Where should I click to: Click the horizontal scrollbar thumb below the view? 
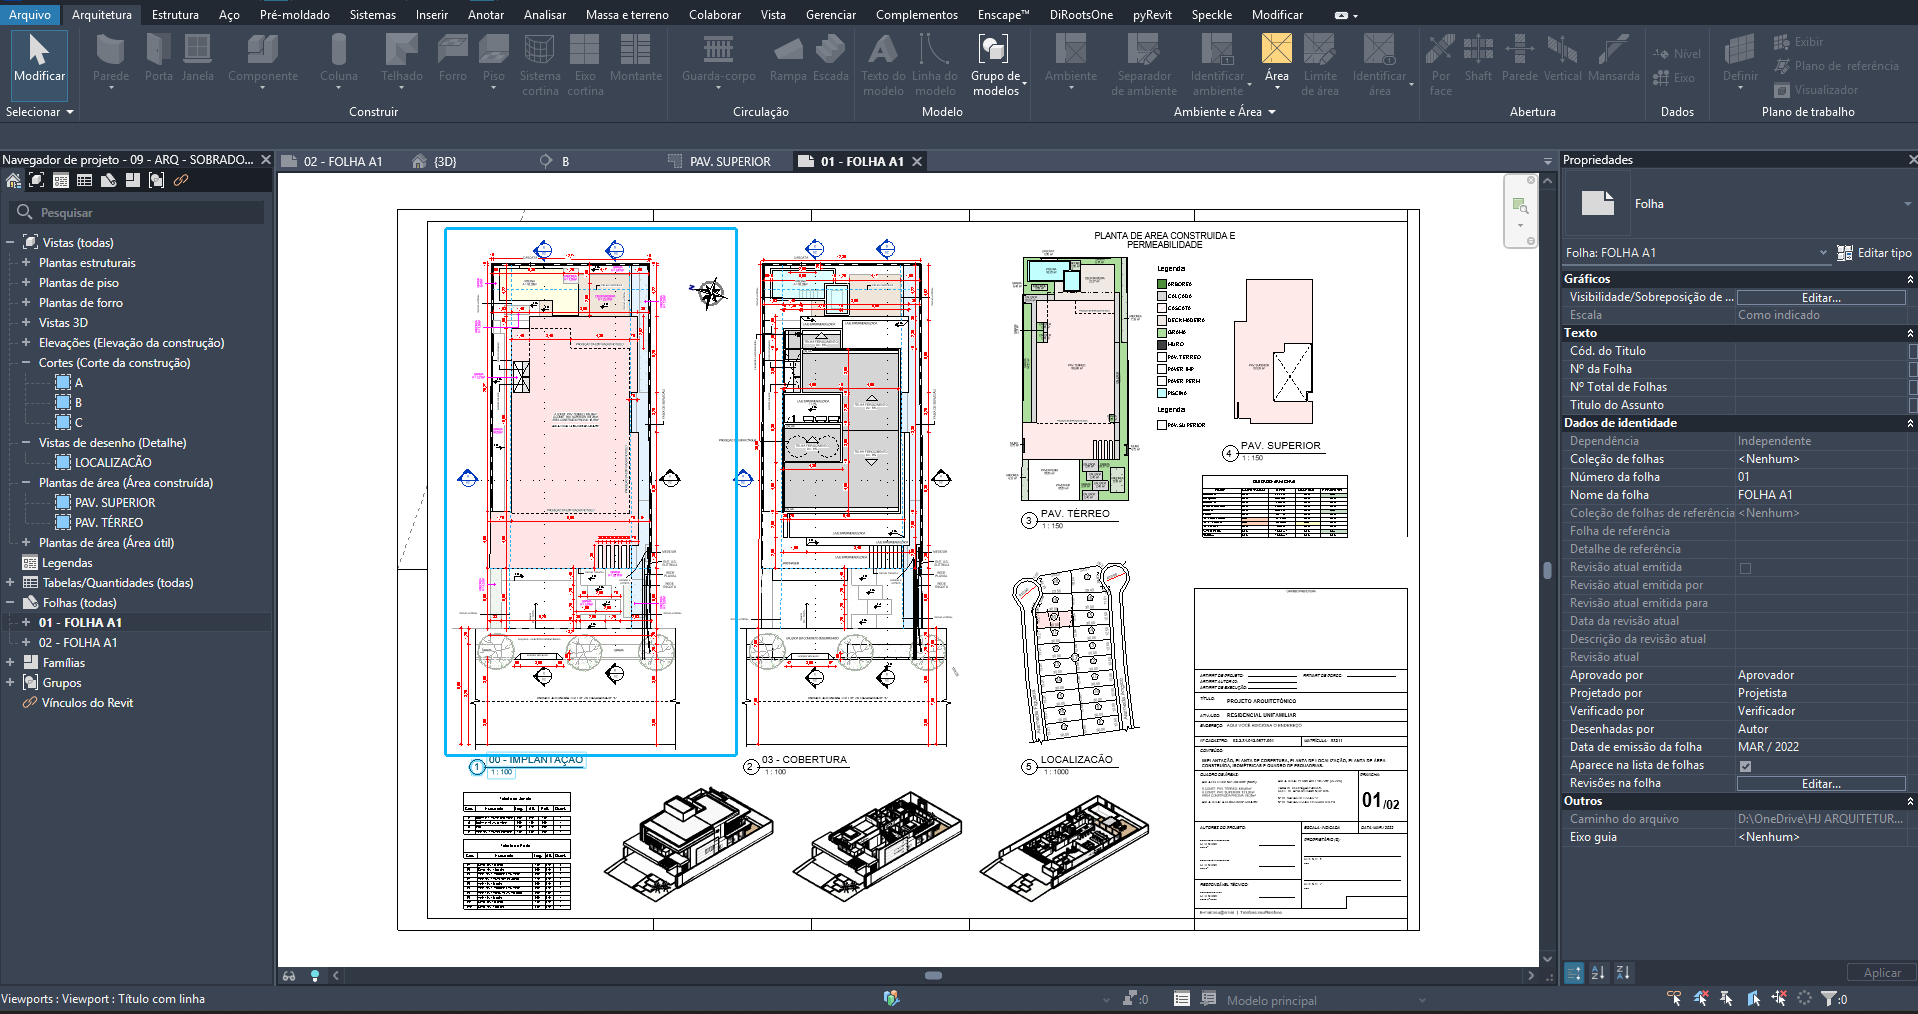(x=933, y=975)
